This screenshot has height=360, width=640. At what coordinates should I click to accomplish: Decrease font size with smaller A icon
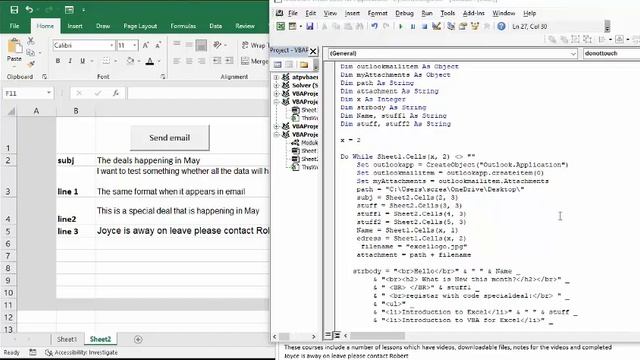(158, 45)
